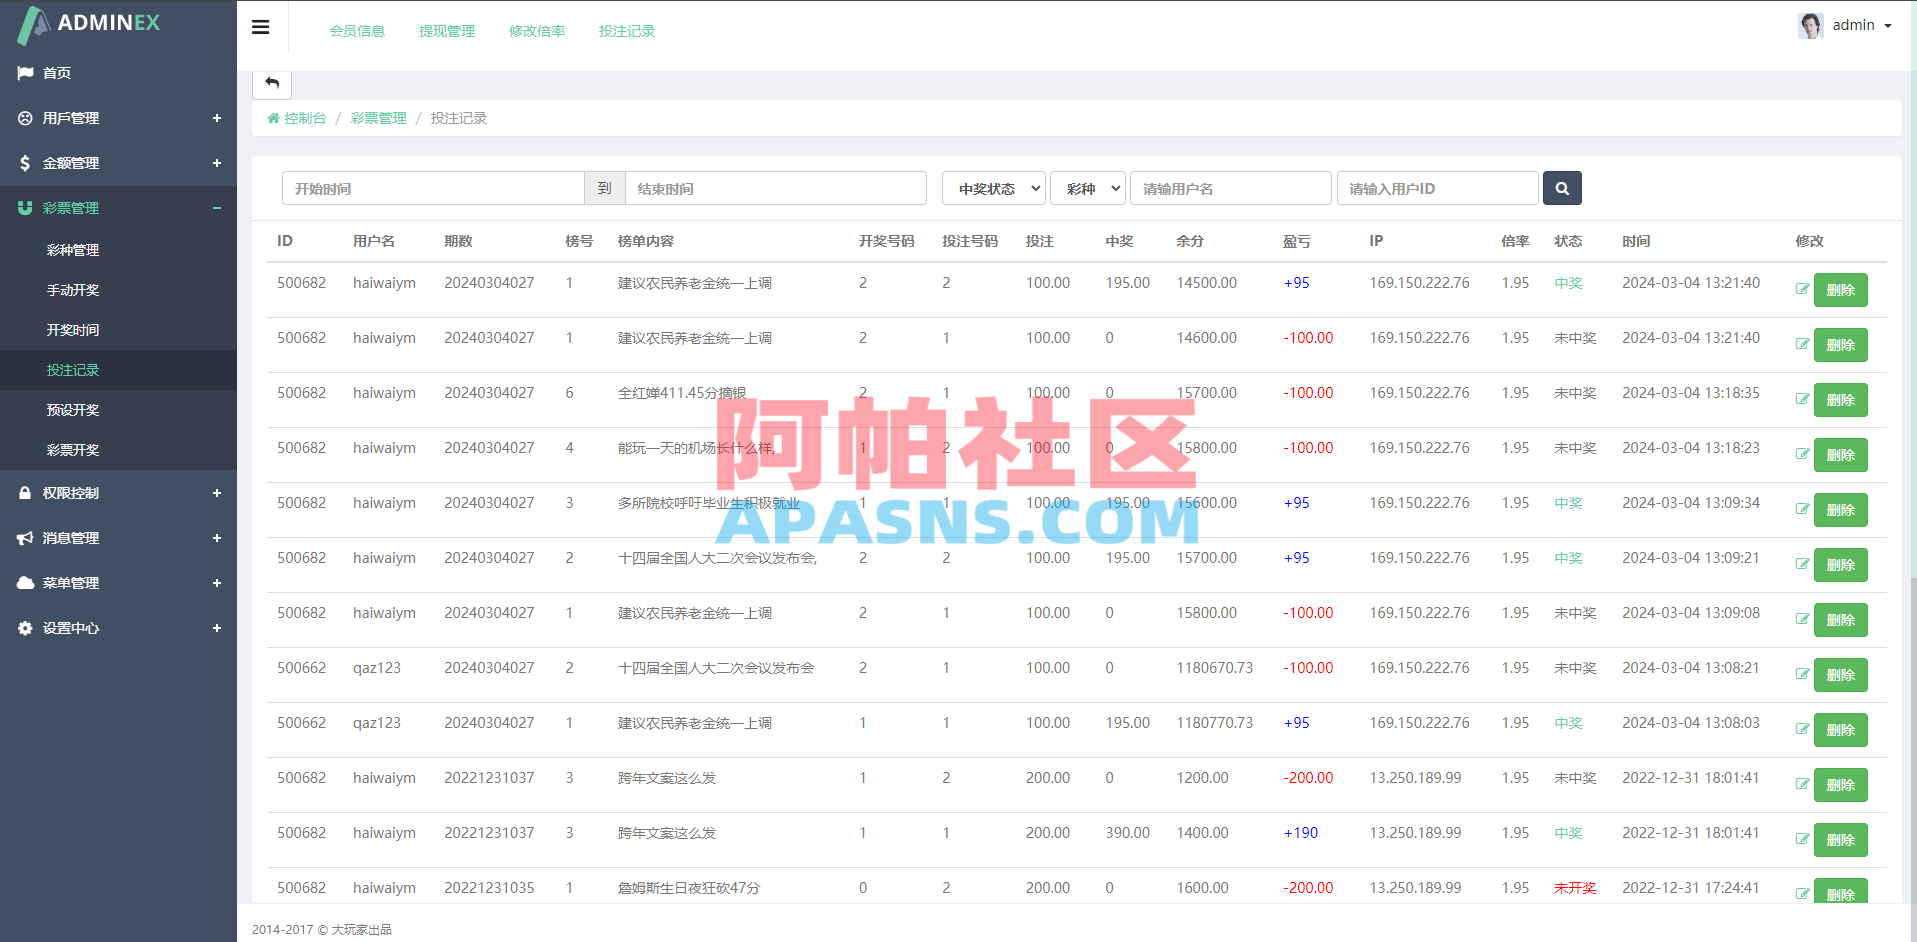The height and width of the screenshot is (942, 1917).
Task: Click the edit icon on the first record row
Action: (x=1802, y=289)
